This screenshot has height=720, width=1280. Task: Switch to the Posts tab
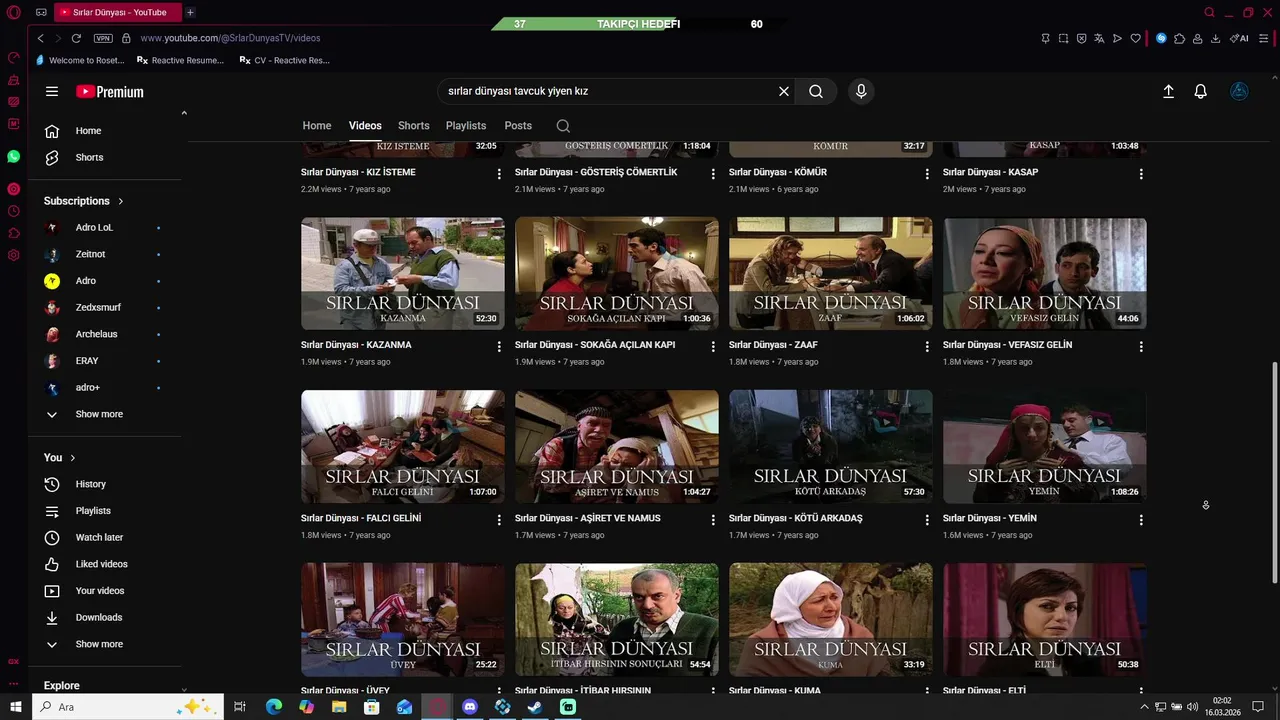pyautogui.click(x=518, y=126)
